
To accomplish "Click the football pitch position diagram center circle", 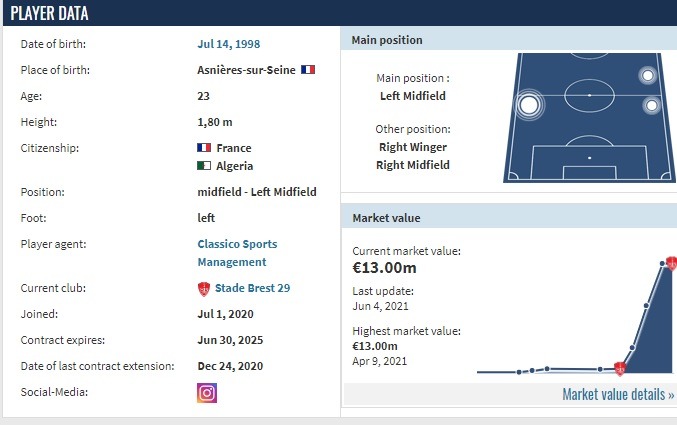I will click(x=589, y=95).
